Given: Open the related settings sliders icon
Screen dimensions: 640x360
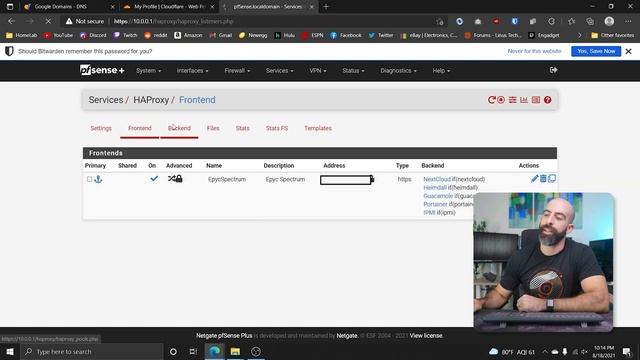Looking at the screenshot, I should pos(512,100).
